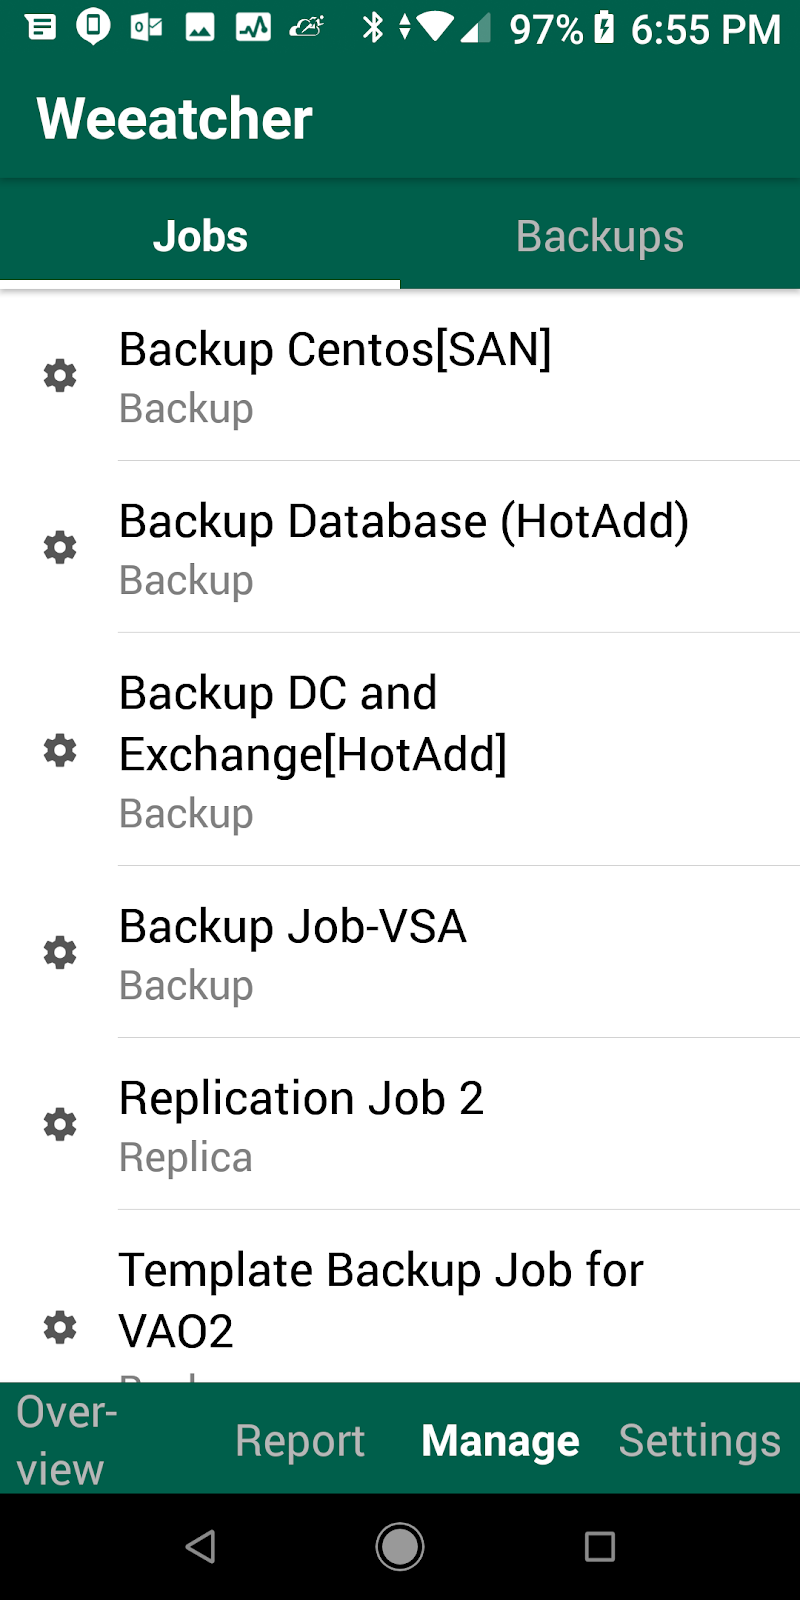
Task: Tap the Android home circle button
Action: point(400,1547)
